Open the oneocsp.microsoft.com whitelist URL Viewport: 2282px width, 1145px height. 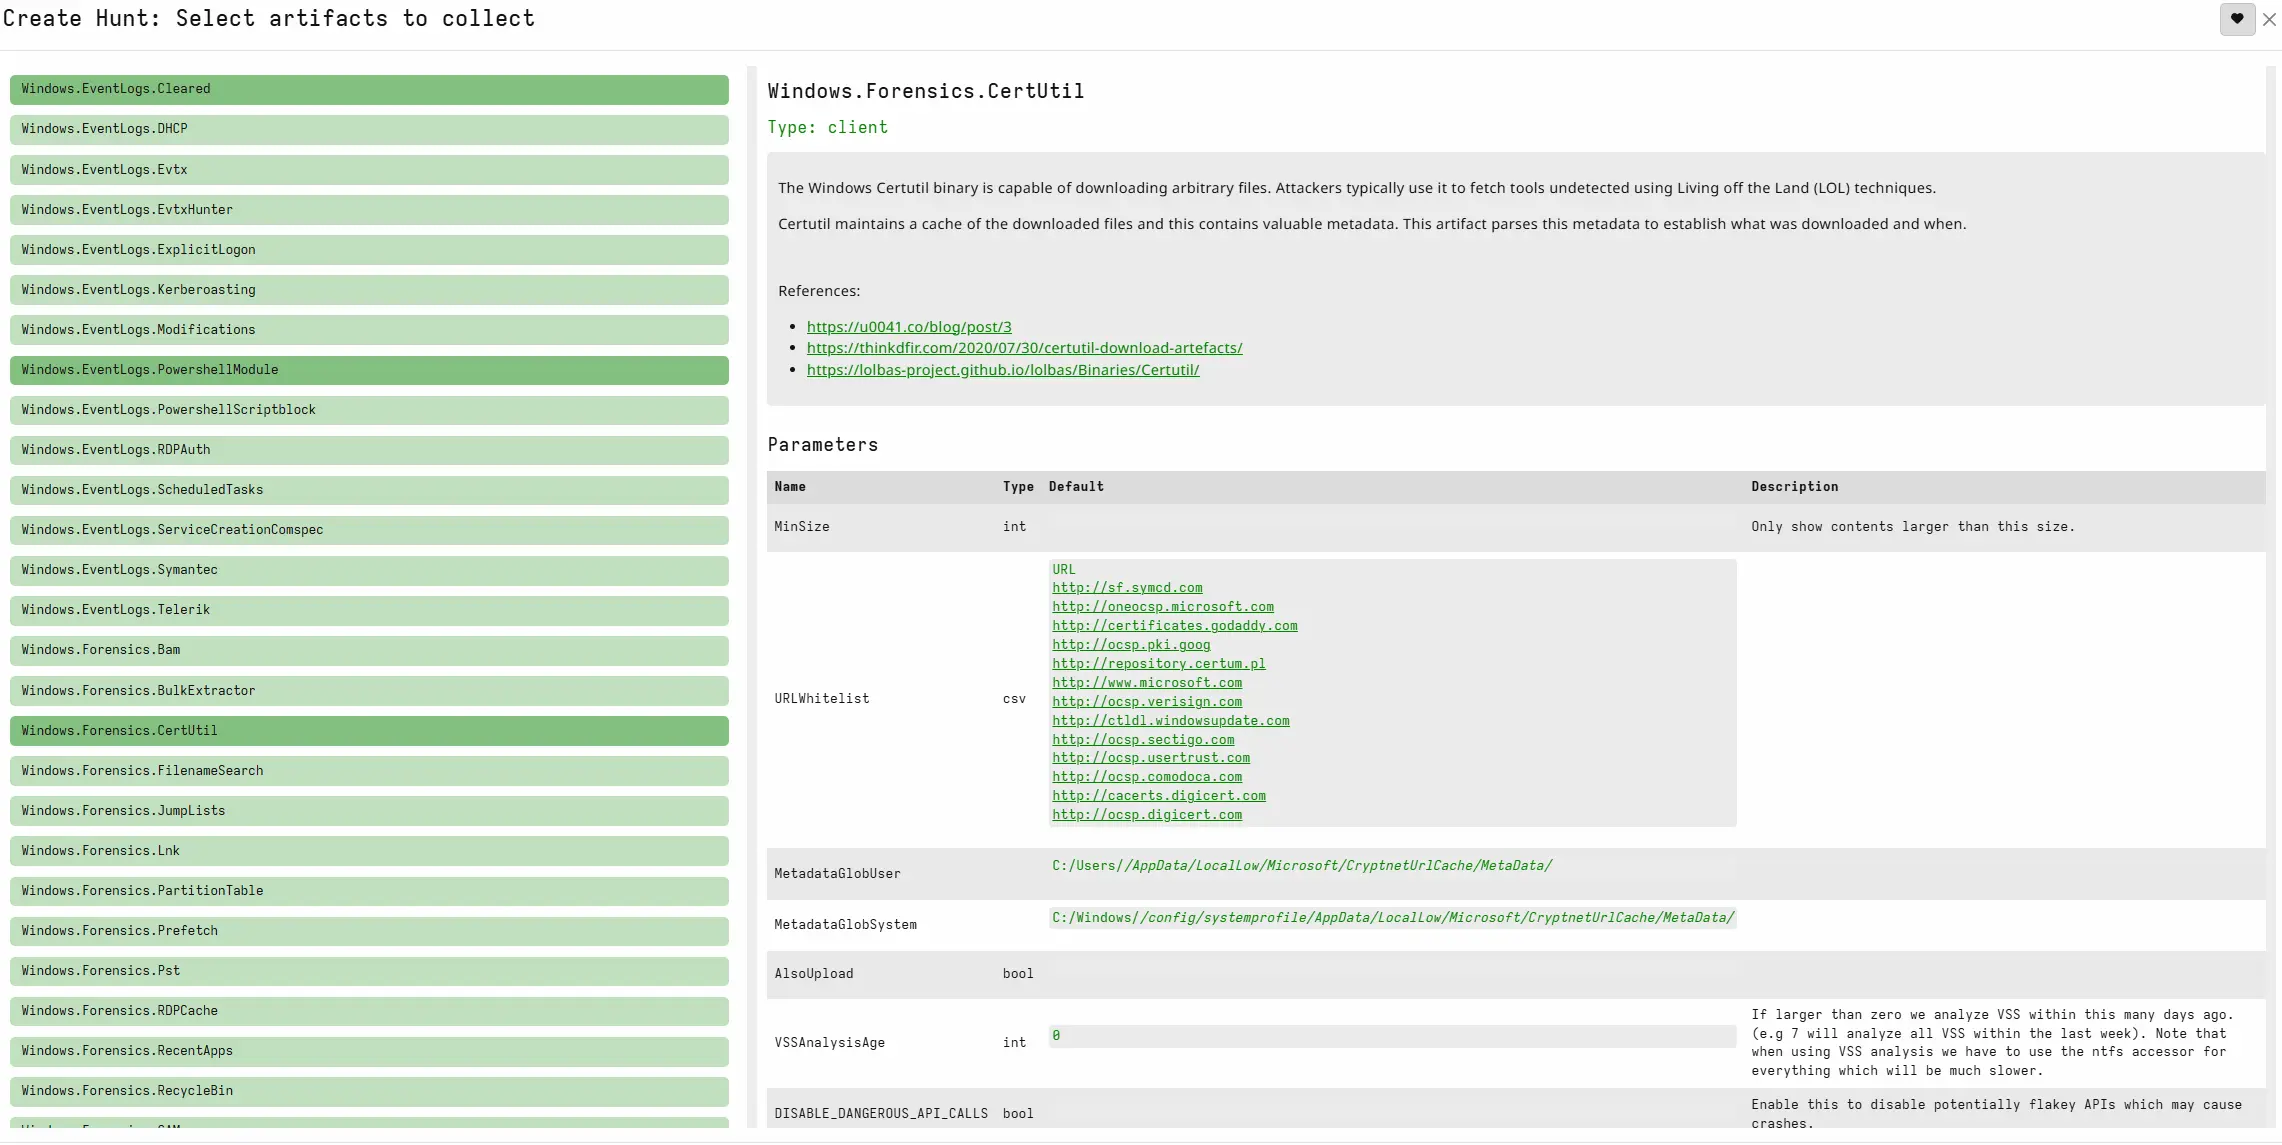[1162, 607]
